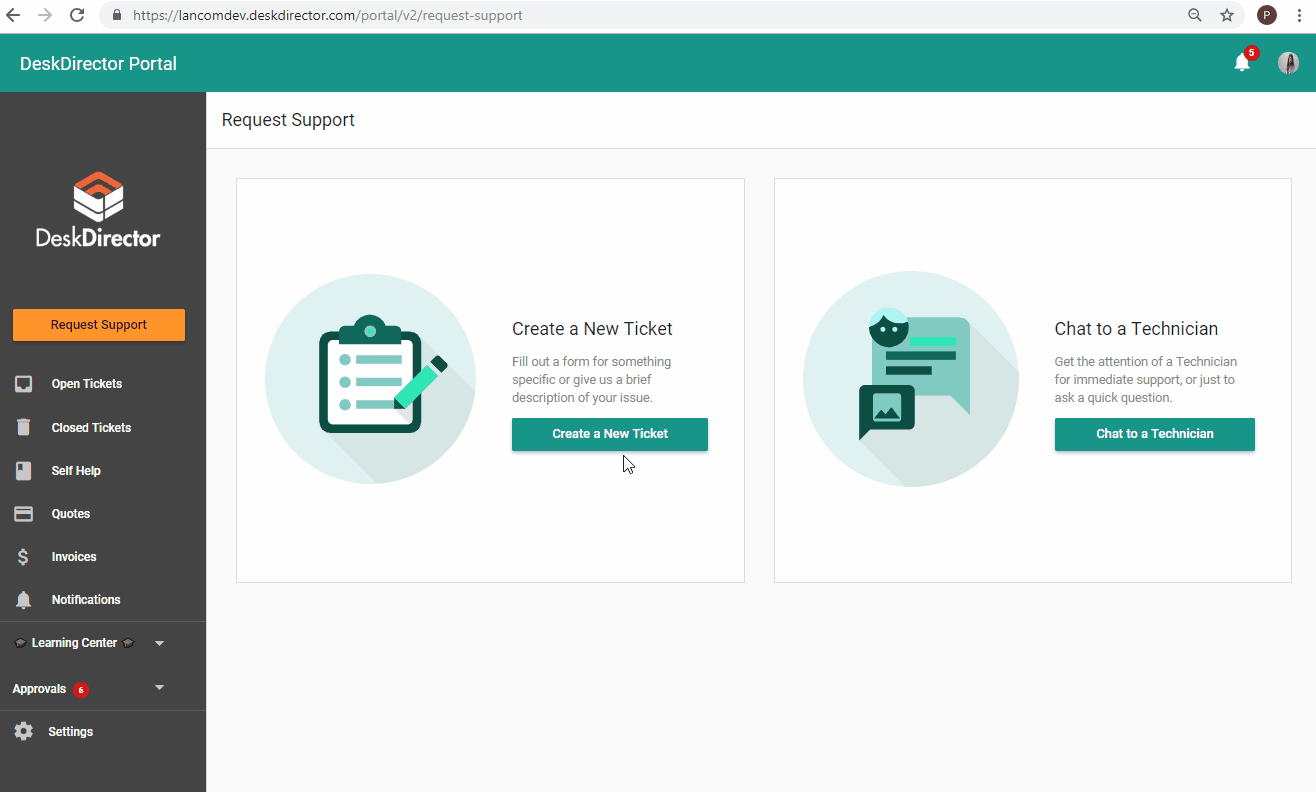Image resolution: width=1316 pixels, height=792 pixels.
Task: Click the browser forward arrow
Action: (45, 15)
